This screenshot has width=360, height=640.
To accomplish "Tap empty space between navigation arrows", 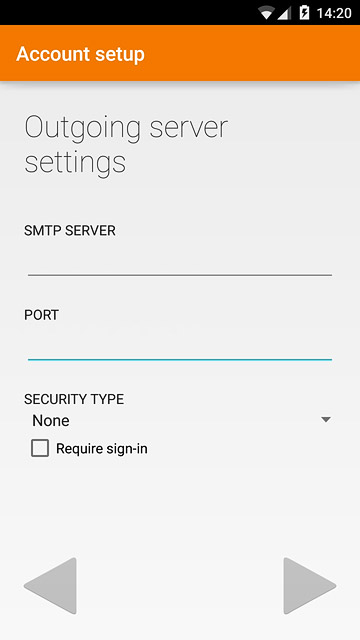I will [180, 586].
